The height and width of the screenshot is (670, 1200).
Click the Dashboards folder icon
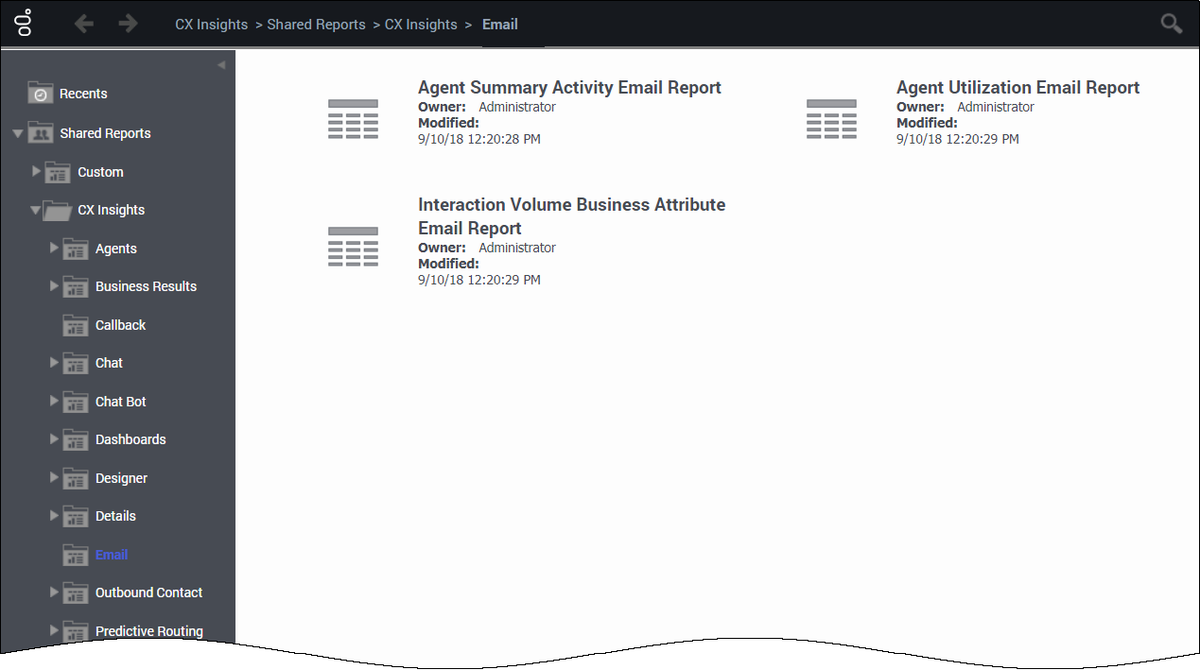(x=76, y=440)
